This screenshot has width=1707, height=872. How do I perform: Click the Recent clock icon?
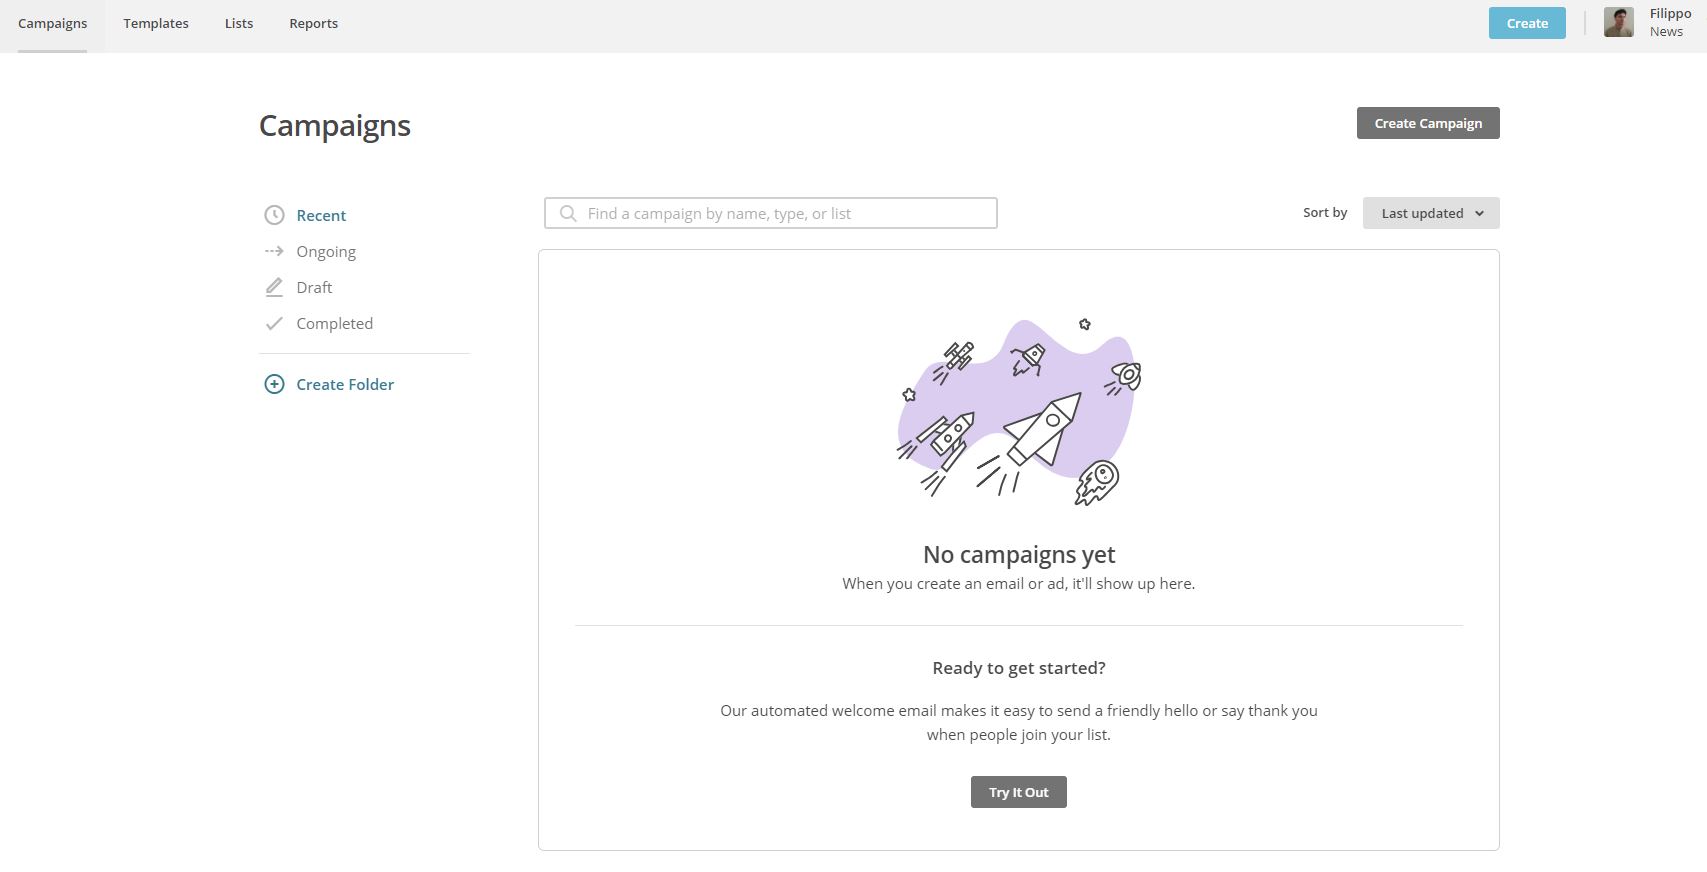tap(274, 215)
